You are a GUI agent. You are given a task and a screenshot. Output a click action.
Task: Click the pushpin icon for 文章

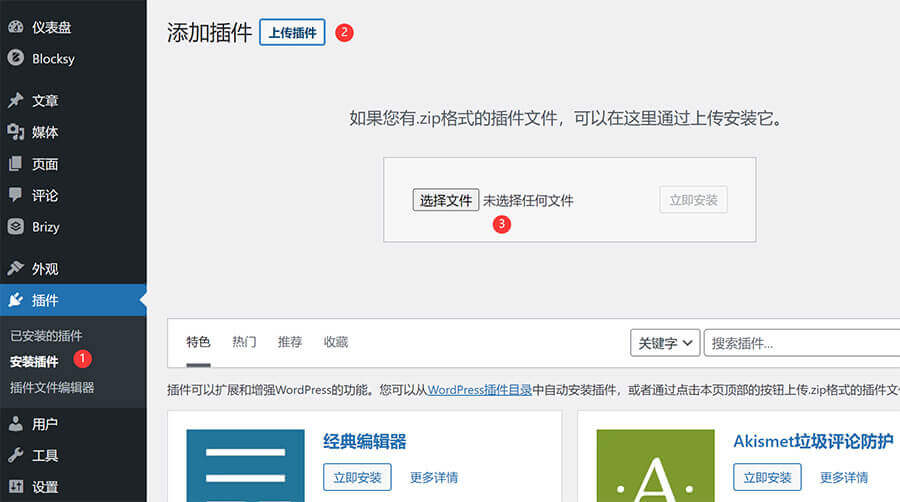16,101
